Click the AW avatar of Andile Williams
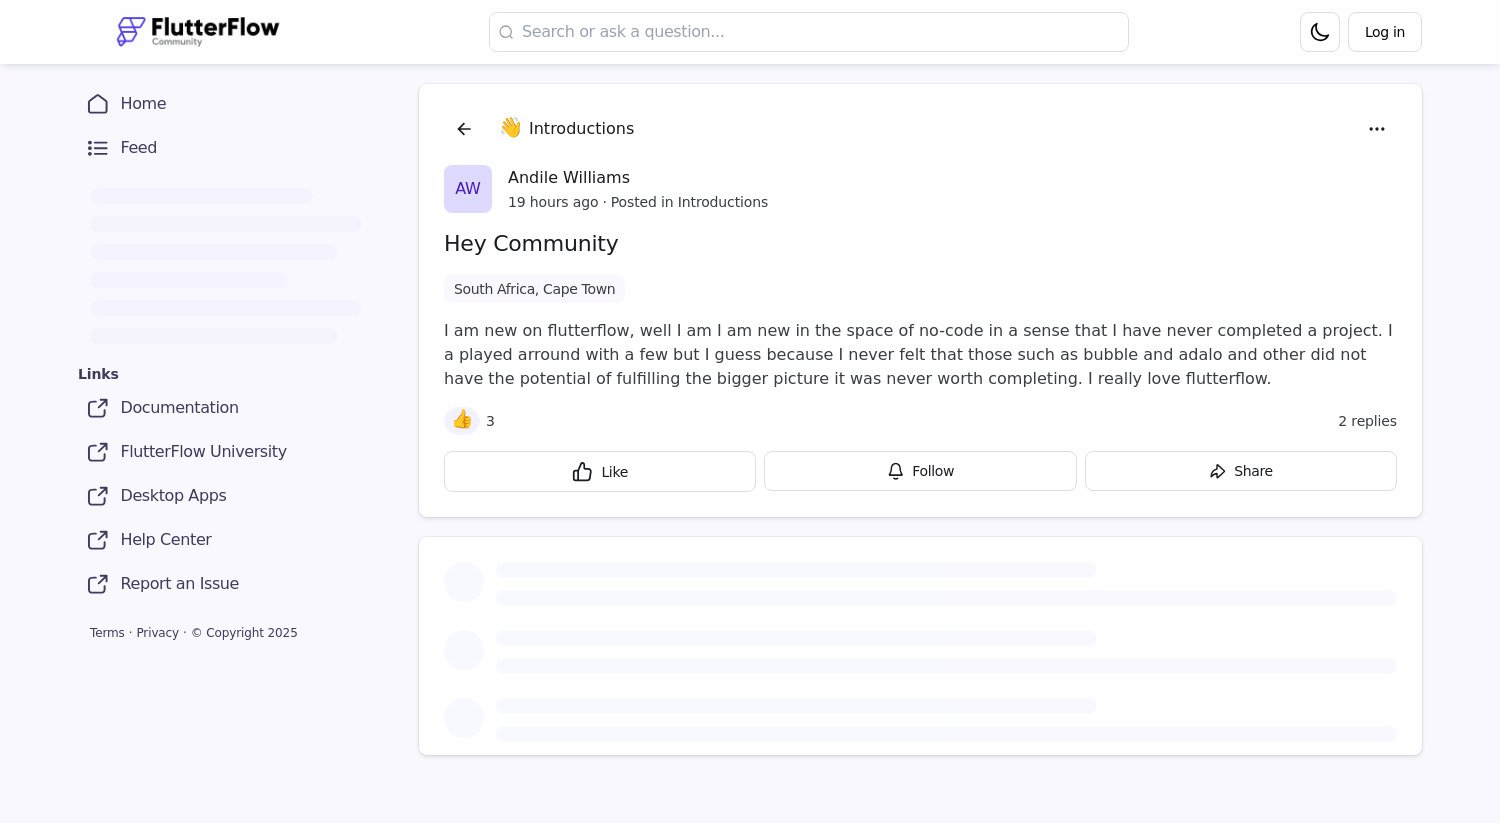Image resolution: width=1500 pixels, height=823 pixels. point(467,188)
